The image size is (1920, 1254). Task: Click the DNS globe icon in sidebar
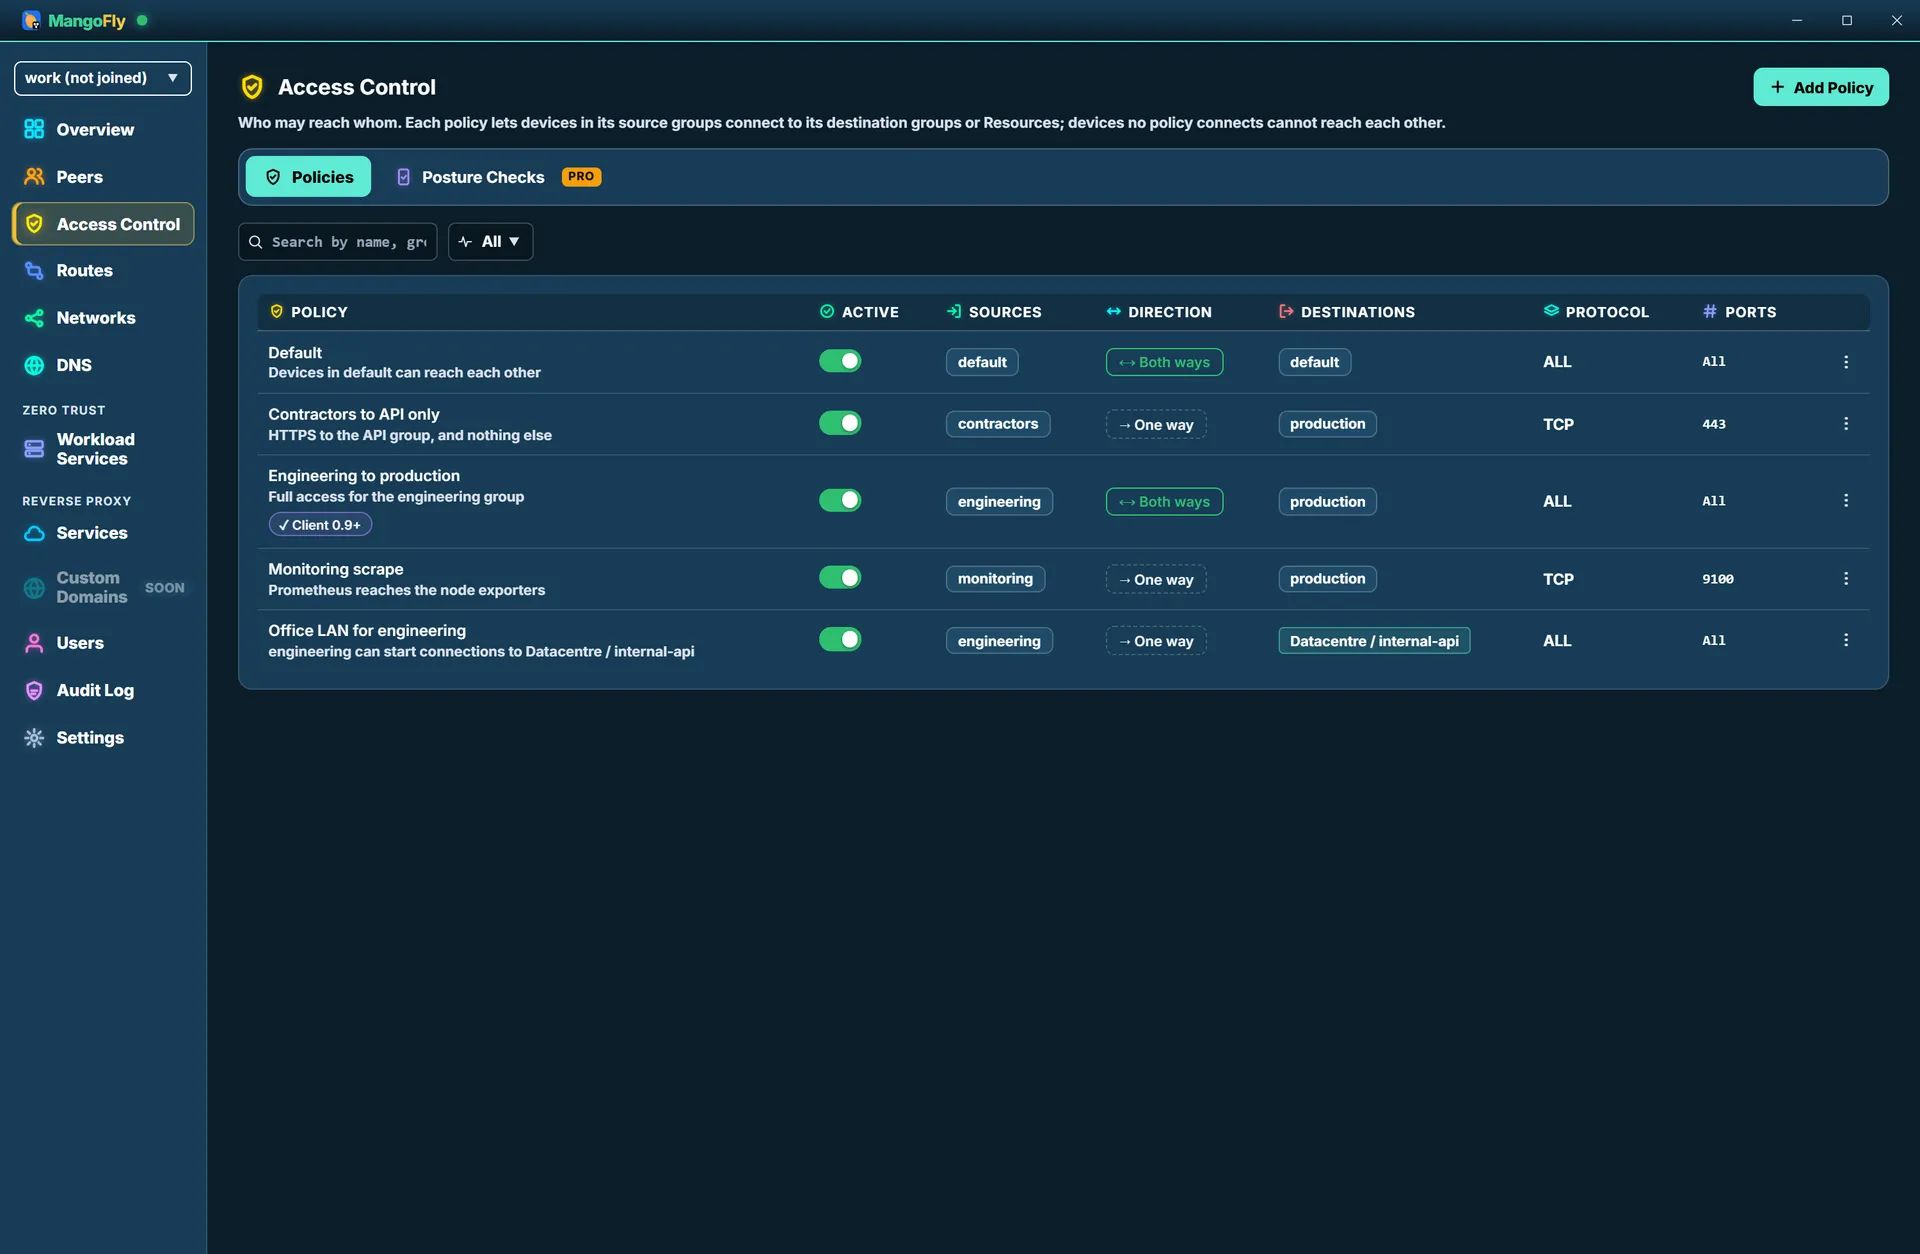click(x=34, y=365)
